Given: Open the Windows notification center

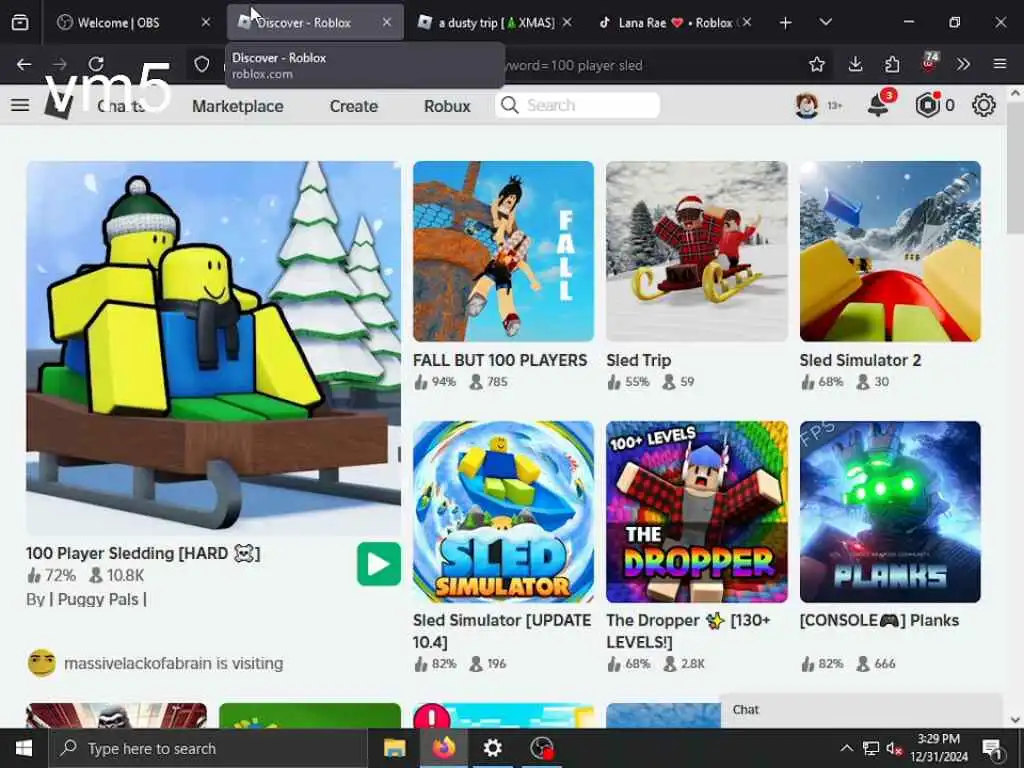Looking at the screenshot, I should pyautogui.click(x=992, y=748).
